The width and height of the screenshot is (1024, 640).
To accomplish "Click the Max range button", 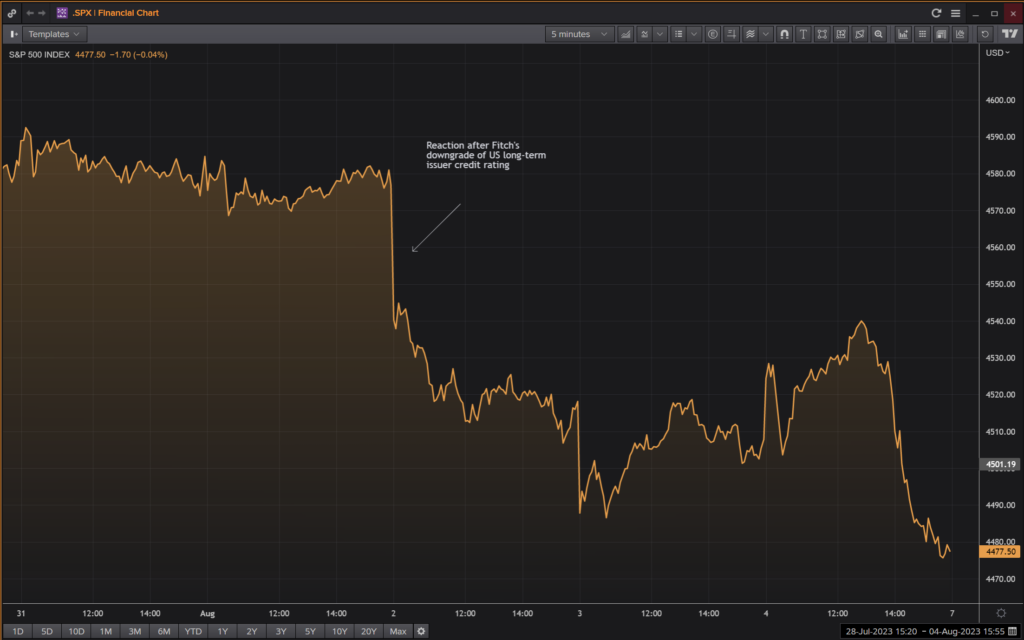I will click(x=398, y=631).
